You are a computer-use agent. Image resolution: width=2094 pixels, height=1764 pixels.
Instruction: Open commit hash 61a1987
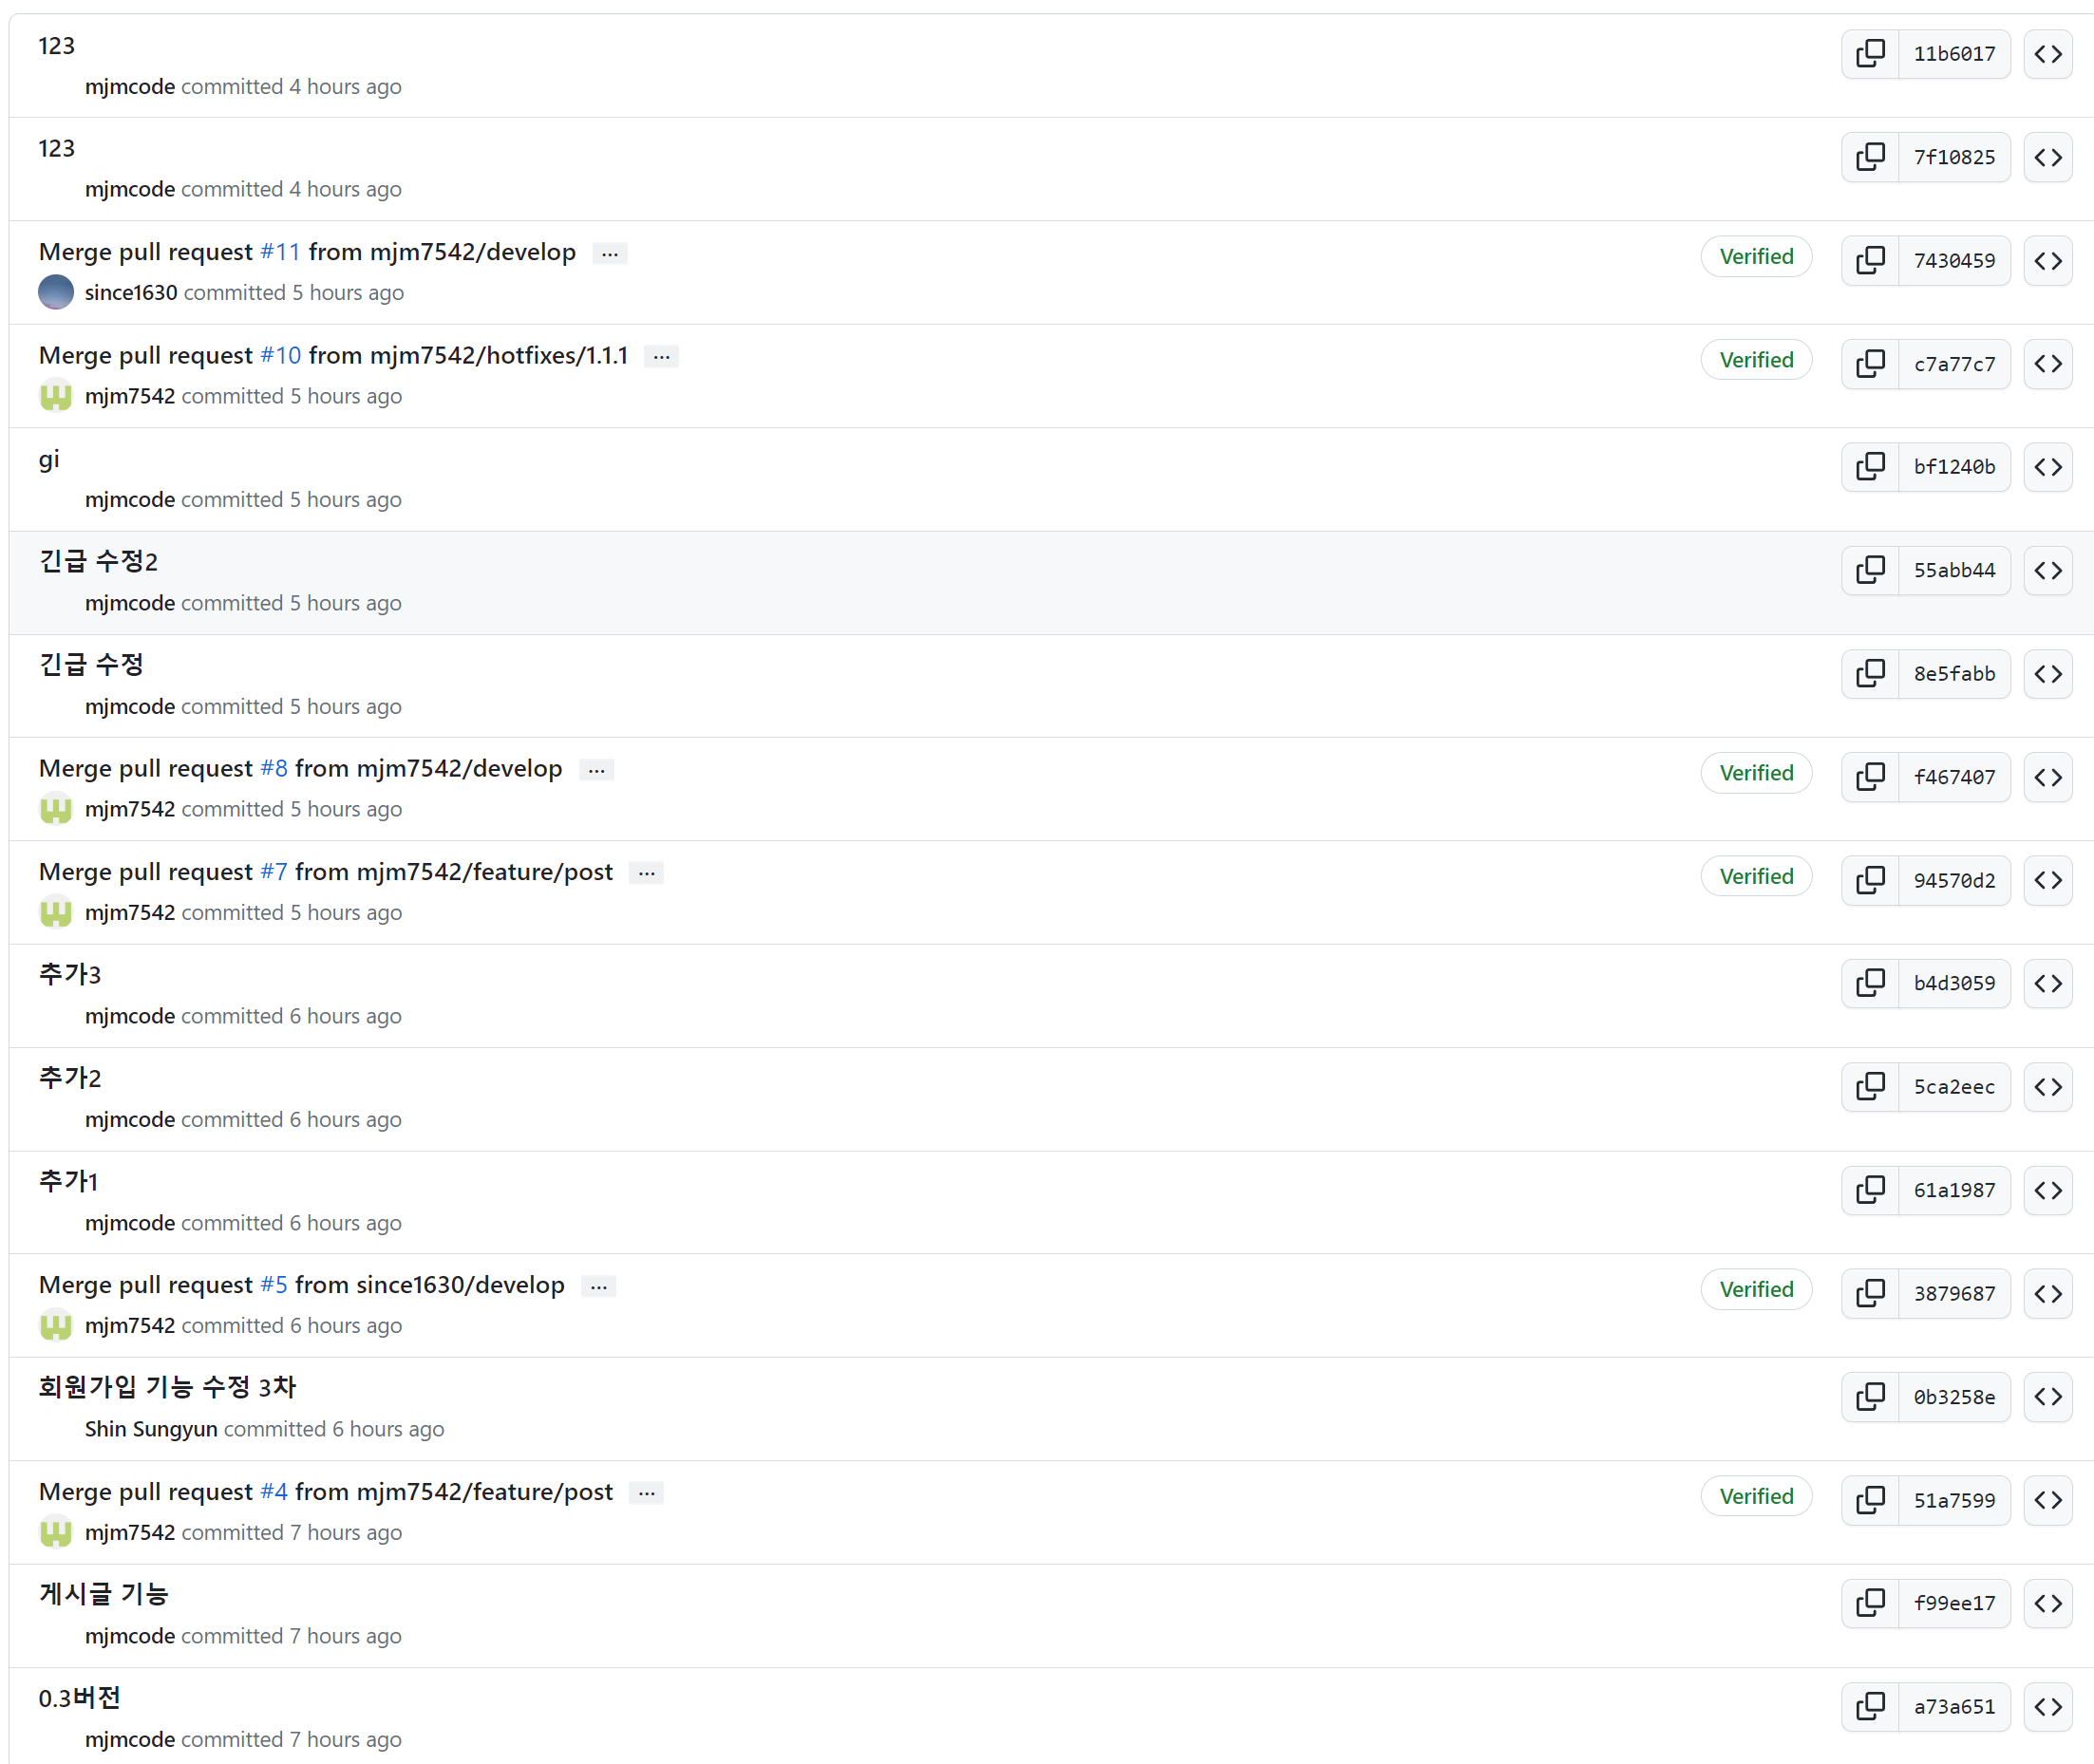[1954, 1191]
